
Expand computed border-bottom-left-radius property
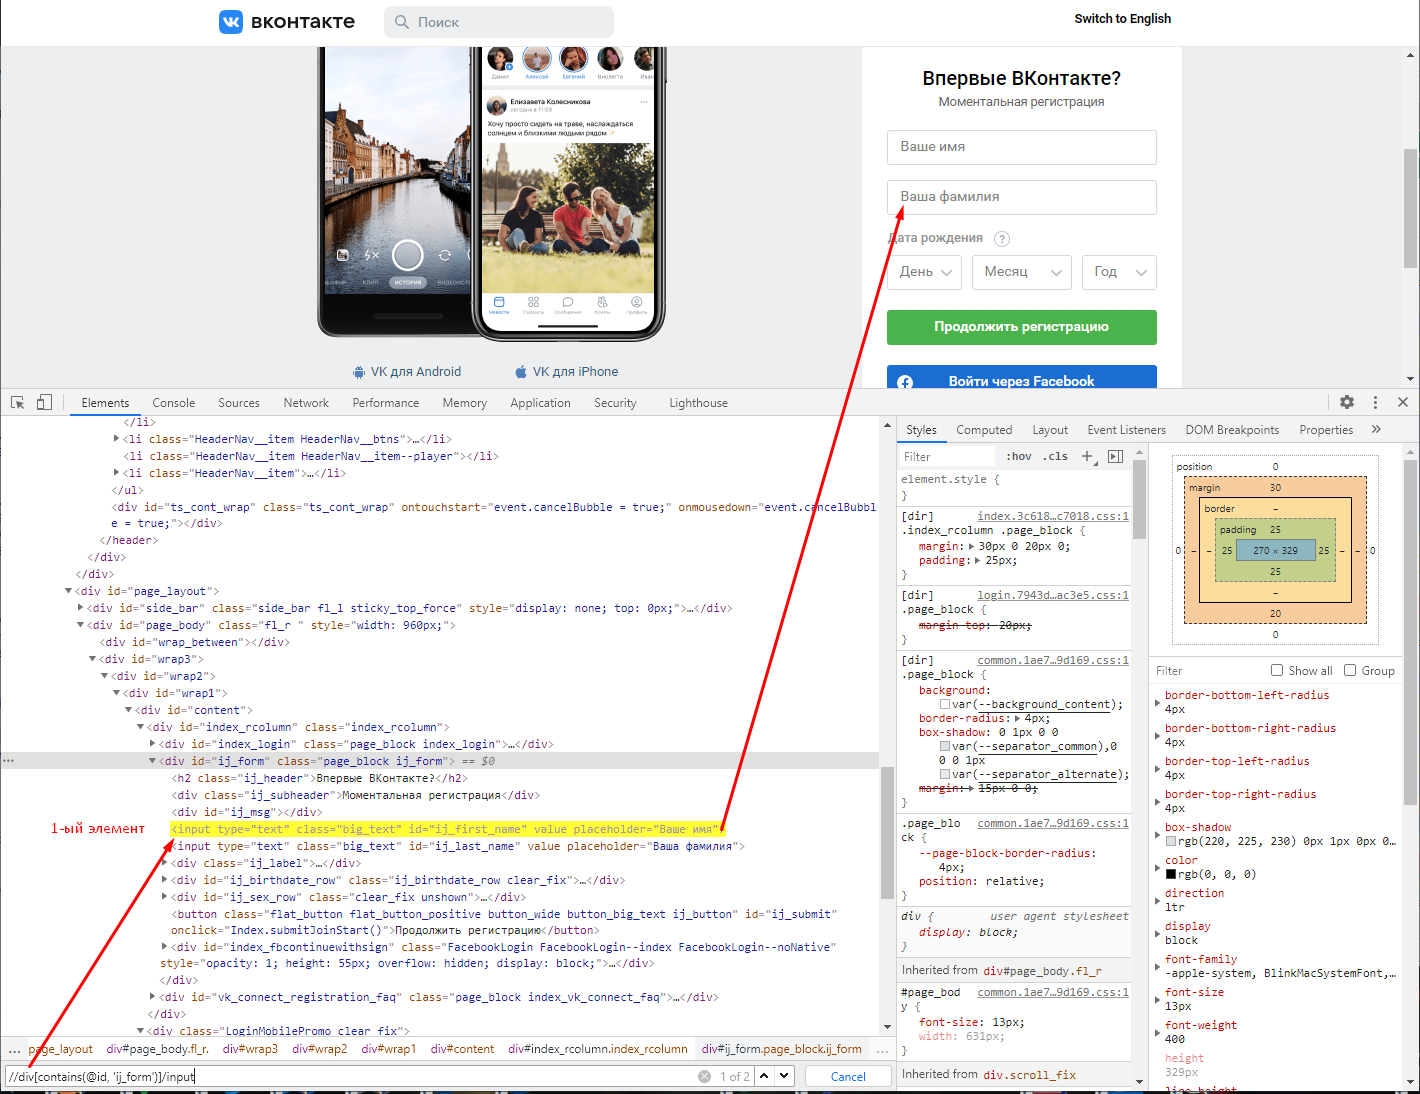tap(1158, 702)
